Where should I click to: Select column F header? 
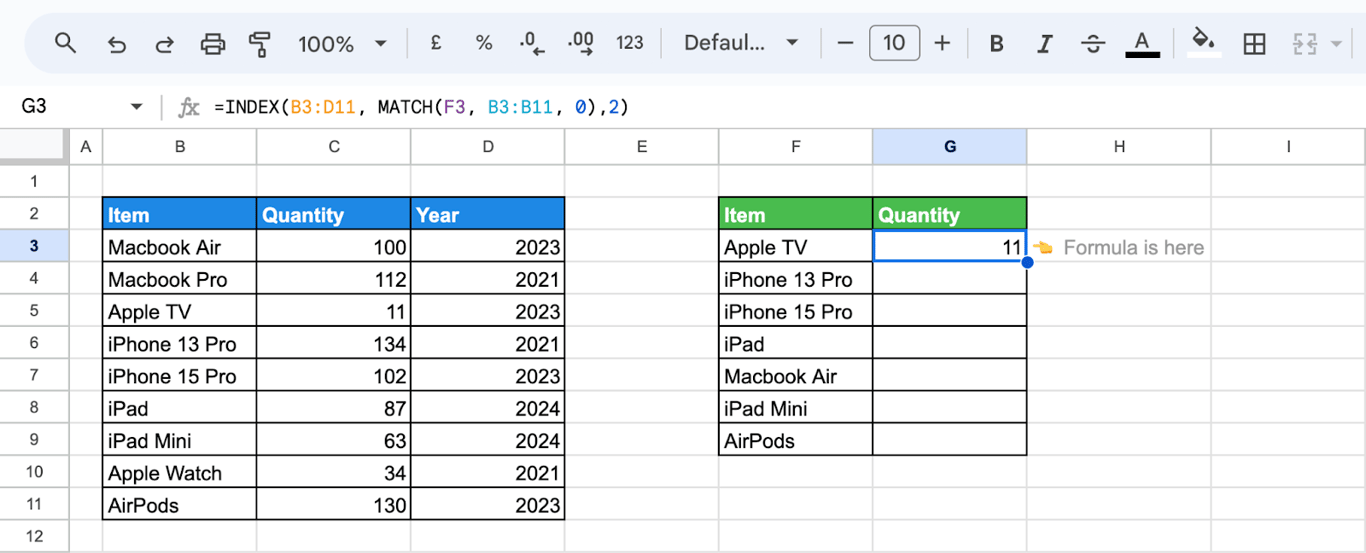point(795,146)
